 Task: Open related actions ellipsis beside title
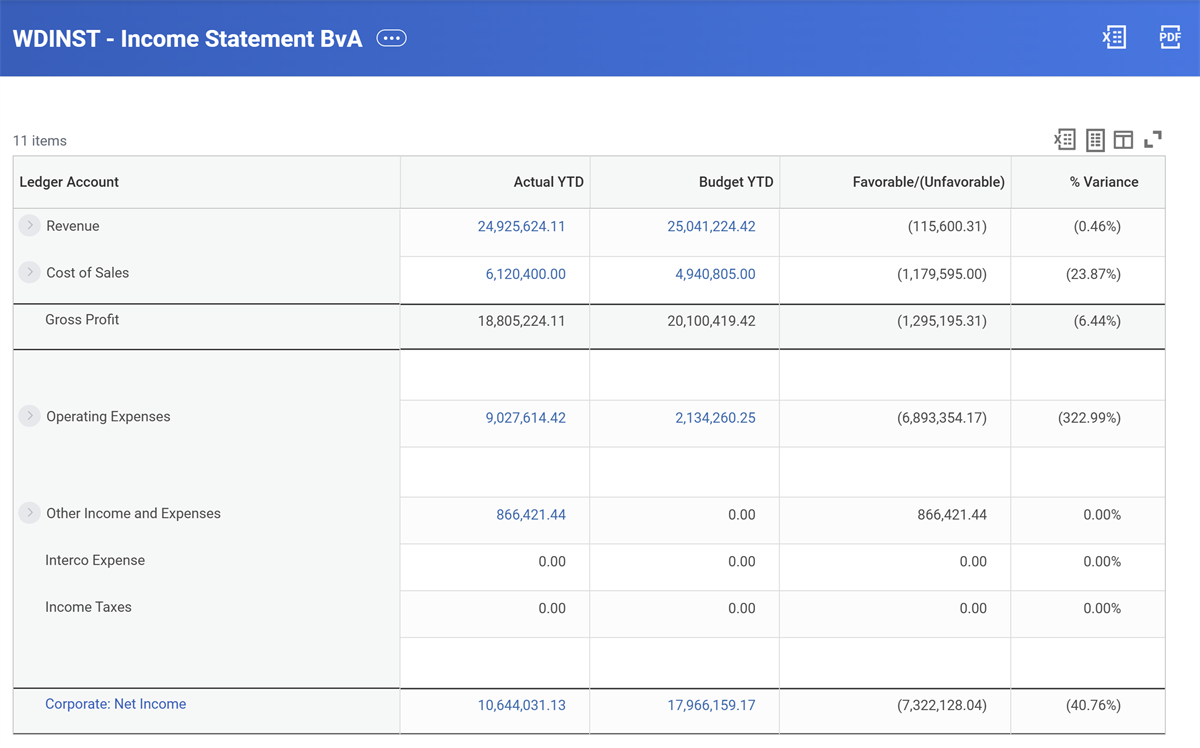click(x=391, y=38)
